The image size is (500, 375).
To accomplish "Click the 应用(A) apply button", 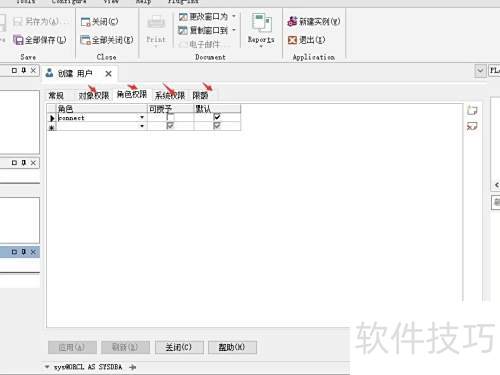I will pyautogui.click(x=72, y=347).
